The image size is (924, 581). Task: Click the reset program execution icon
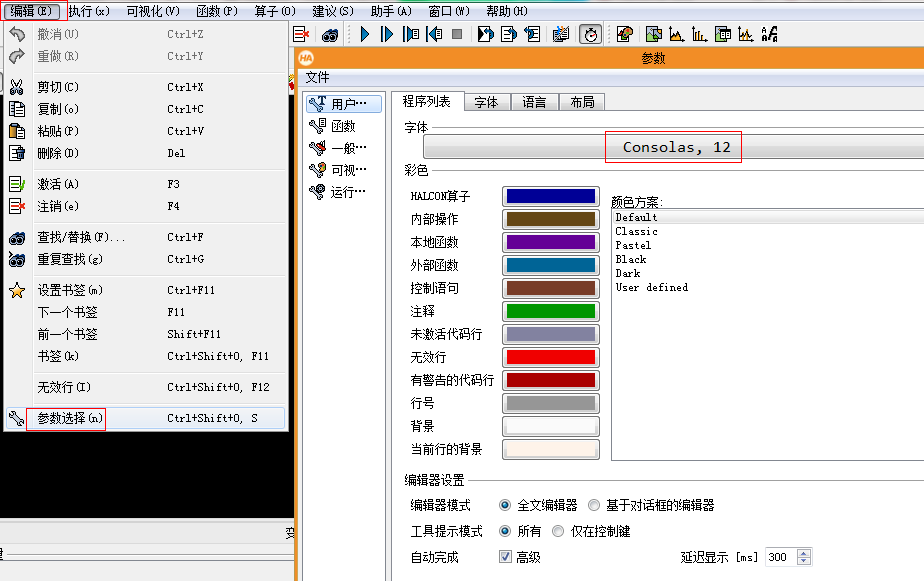(x=485, y=34)
